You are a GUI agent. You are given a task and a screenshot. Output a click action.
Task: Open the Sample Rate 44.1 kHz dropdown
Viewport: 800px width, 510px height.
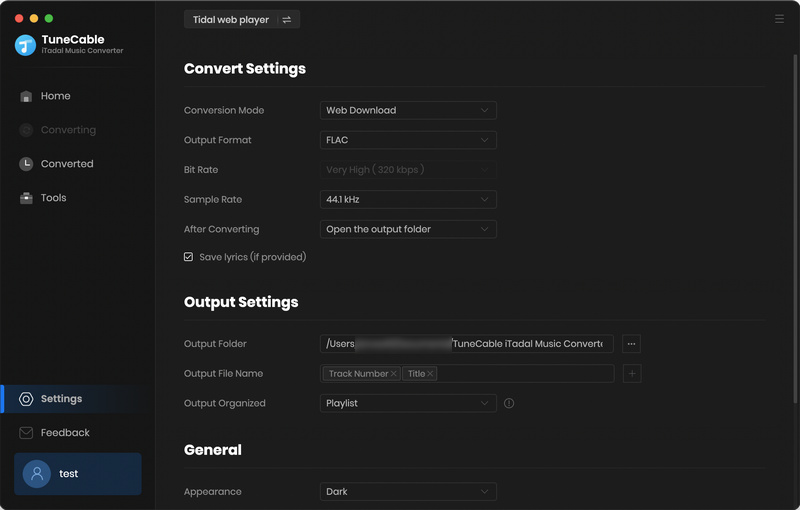click(408, 199)
